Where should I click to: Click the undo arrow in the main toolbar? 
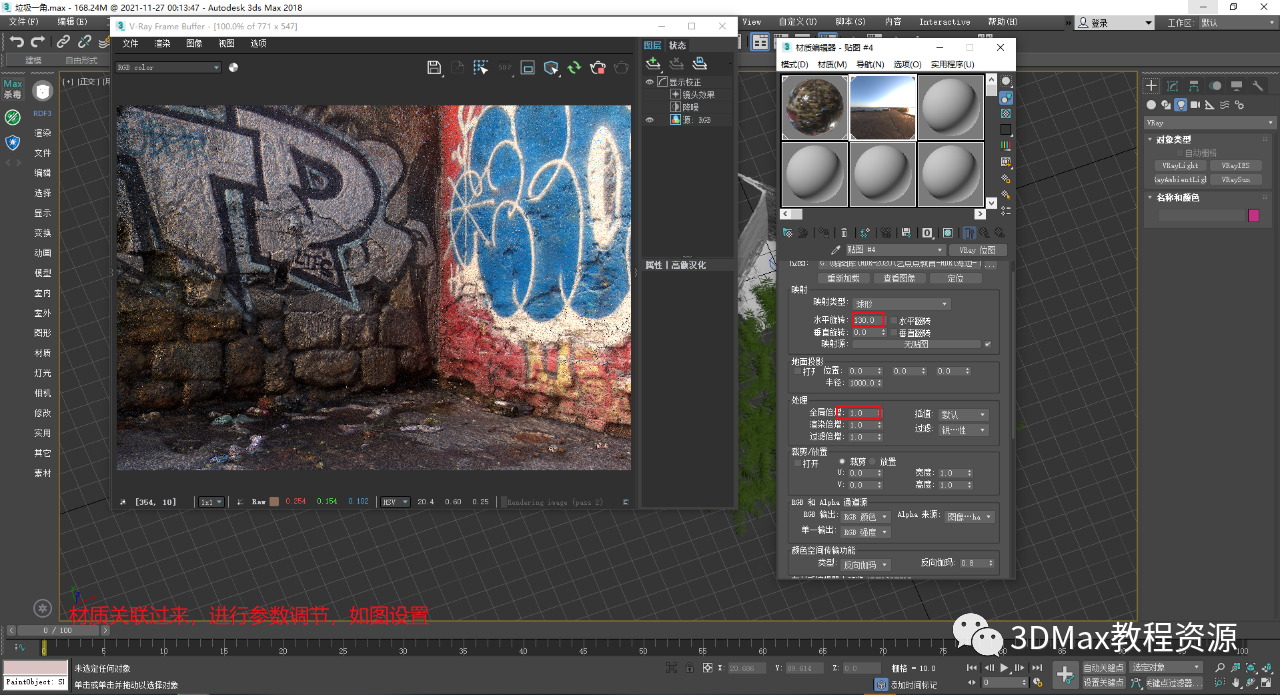16,41
